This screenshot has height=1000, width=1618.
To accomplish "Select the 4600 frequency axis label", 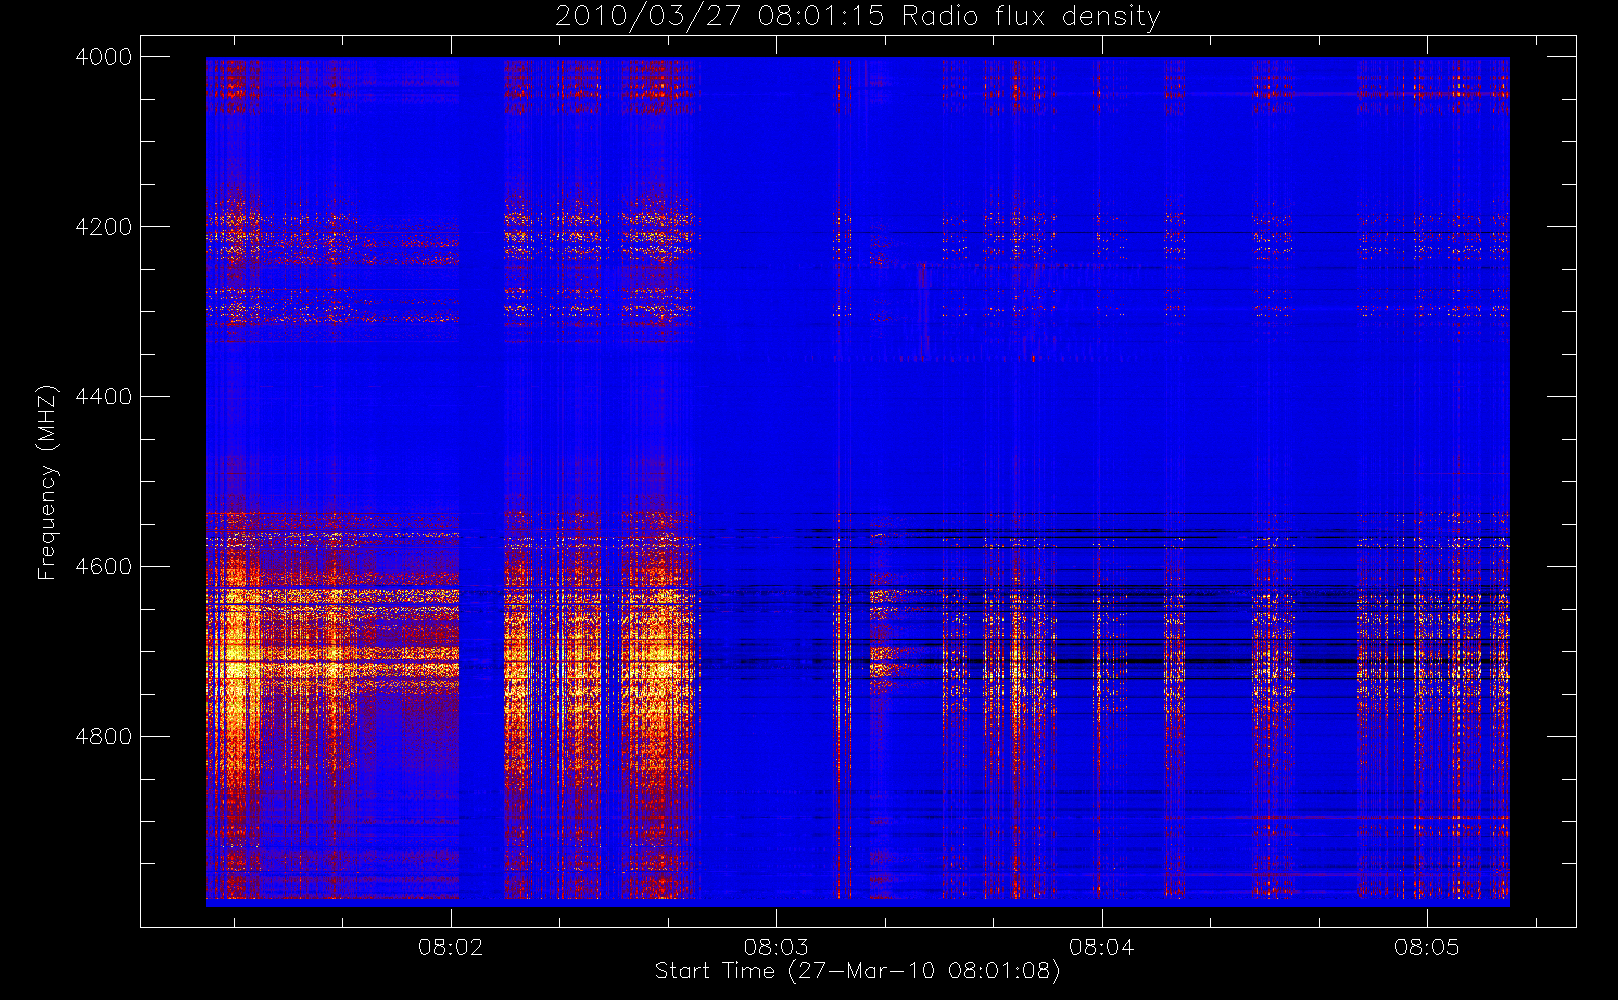I will pos(104,567).
